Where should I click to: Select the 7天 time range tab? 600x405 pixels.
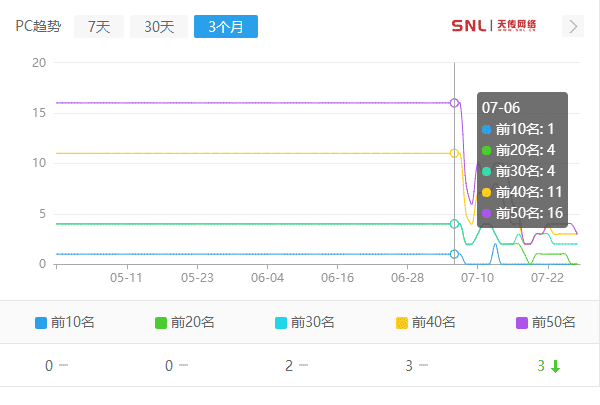pyautogui.click(x=99, y=27)
